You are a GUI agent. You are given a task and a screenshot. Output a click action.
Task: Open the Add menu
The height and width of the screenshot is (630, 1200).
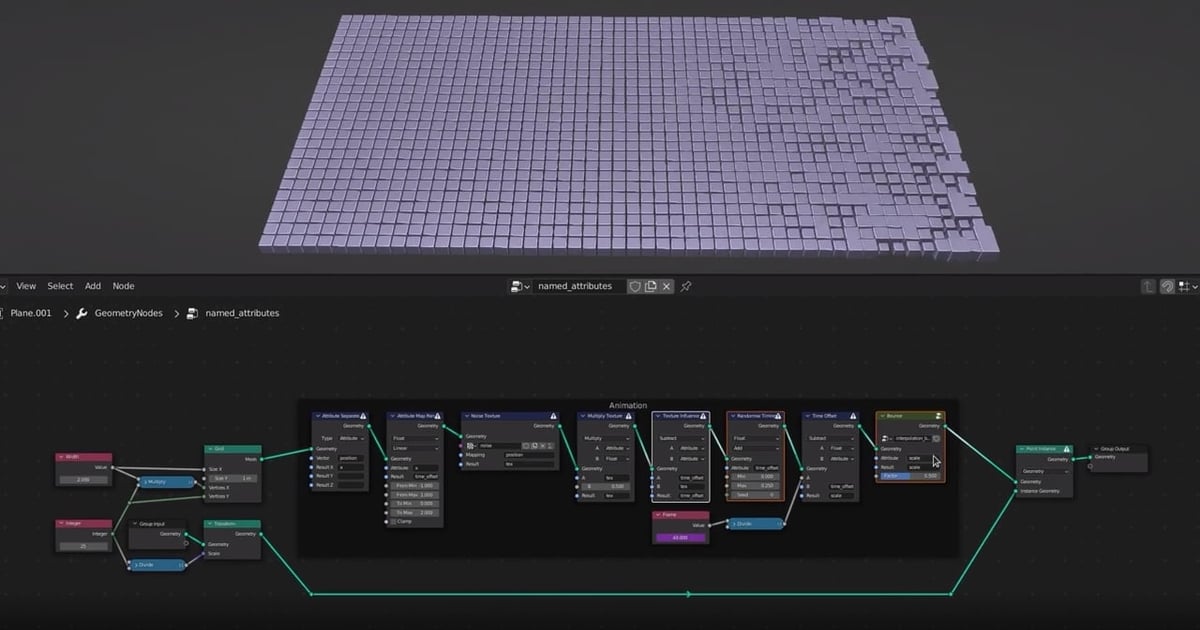[92, 286]
